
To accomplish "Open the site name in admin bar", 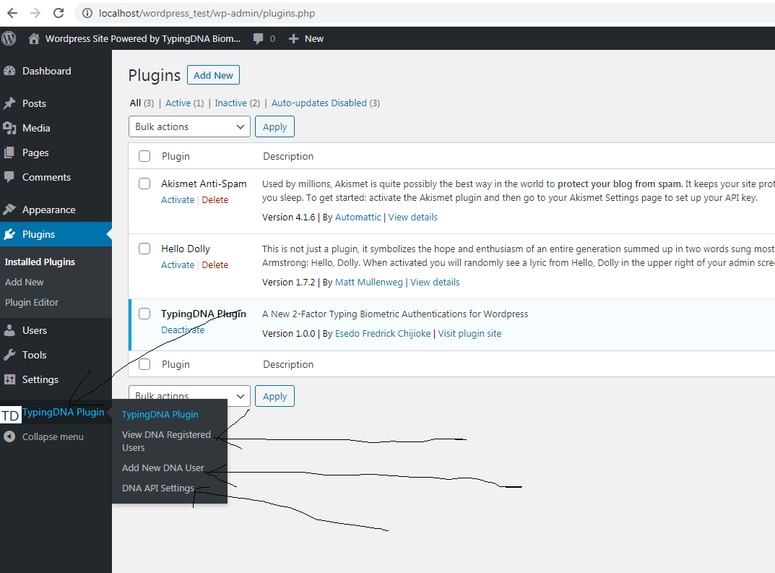I will click(x=143, y=39).
